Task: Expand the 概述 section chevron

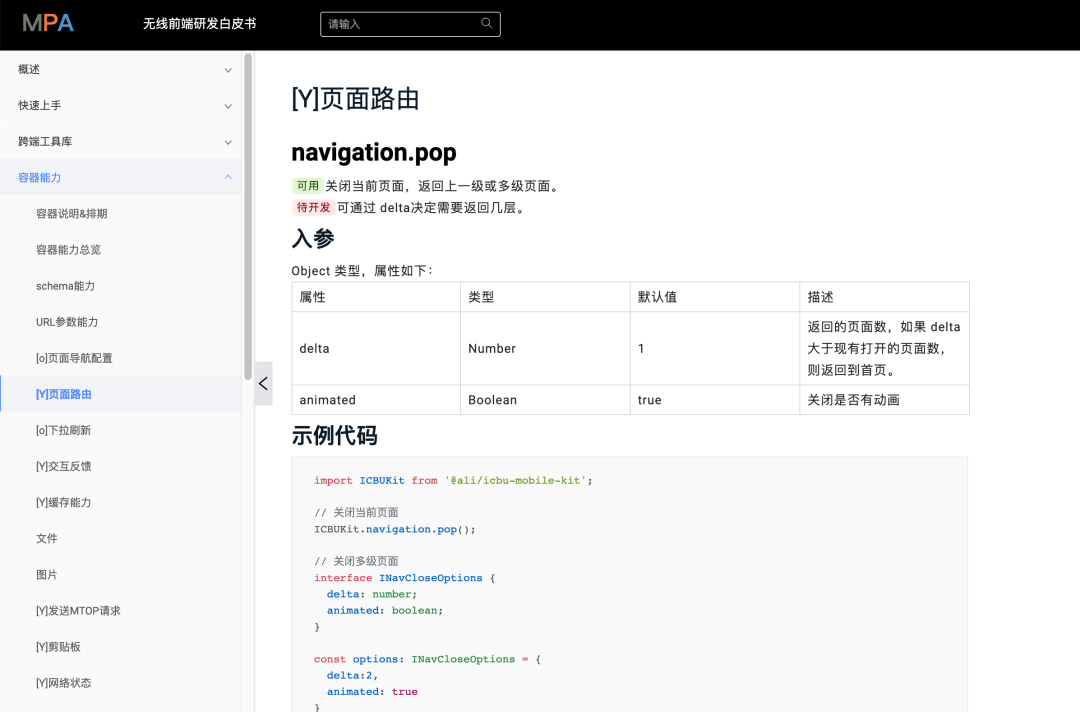Action: [x=228, y=69]
